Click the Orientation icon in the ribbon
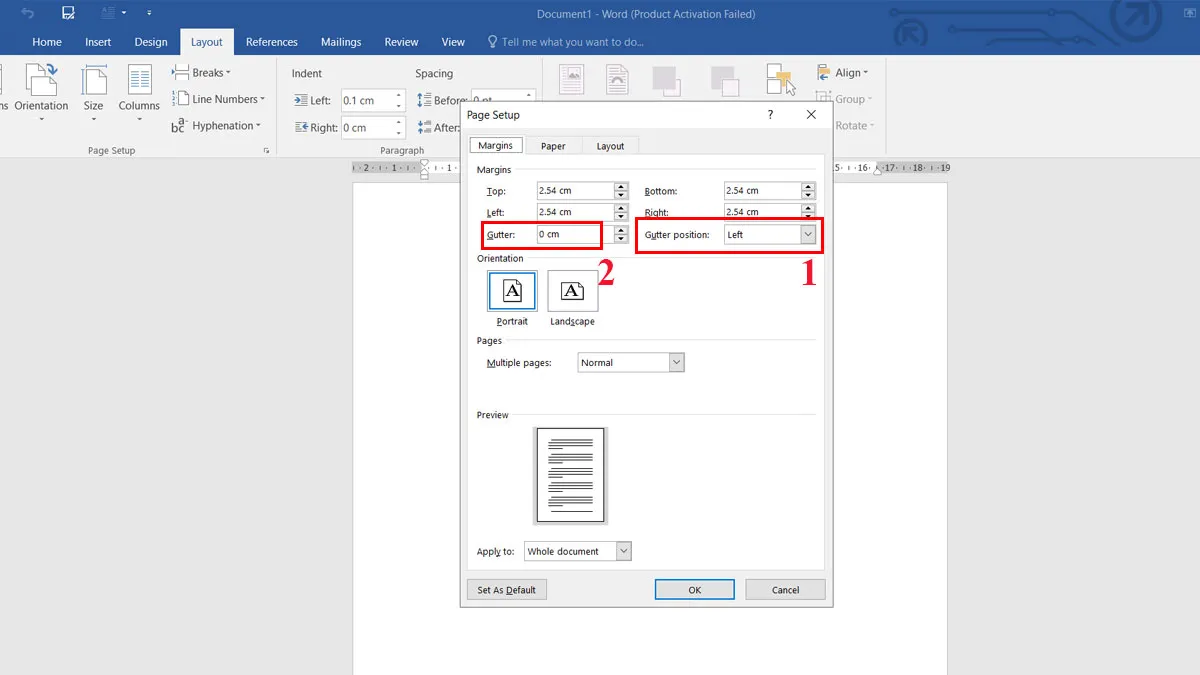 (x=41, y=81)
